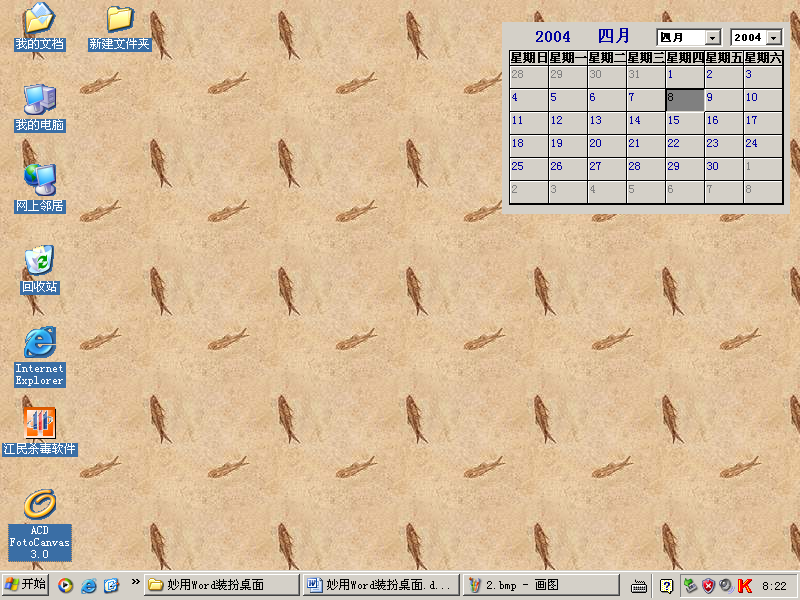Viewport: 800px width, 600px height.
Task: Select April 13 in the calendar
Action: click(x=607, y=123)
